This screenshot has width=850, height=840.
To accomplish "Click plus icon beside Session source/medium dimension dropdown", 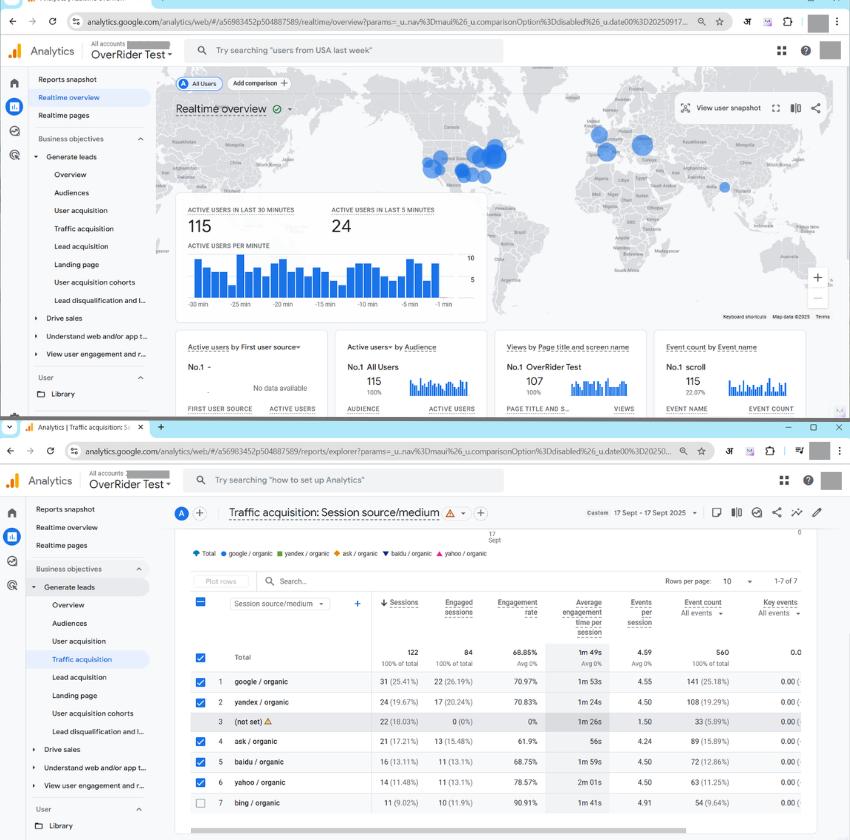I will [357, 604].
